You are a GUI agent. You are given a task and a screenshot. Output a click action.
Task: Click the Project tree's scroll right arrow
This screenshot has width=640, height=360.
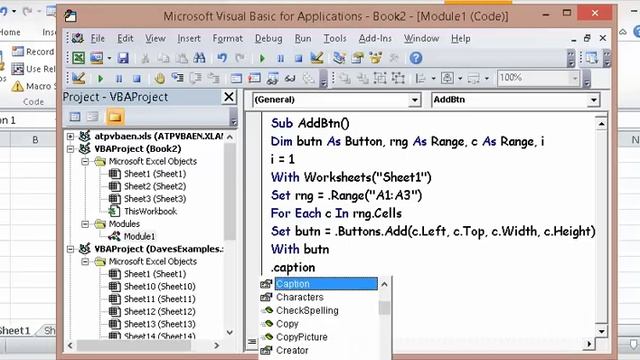pos(217,345)
